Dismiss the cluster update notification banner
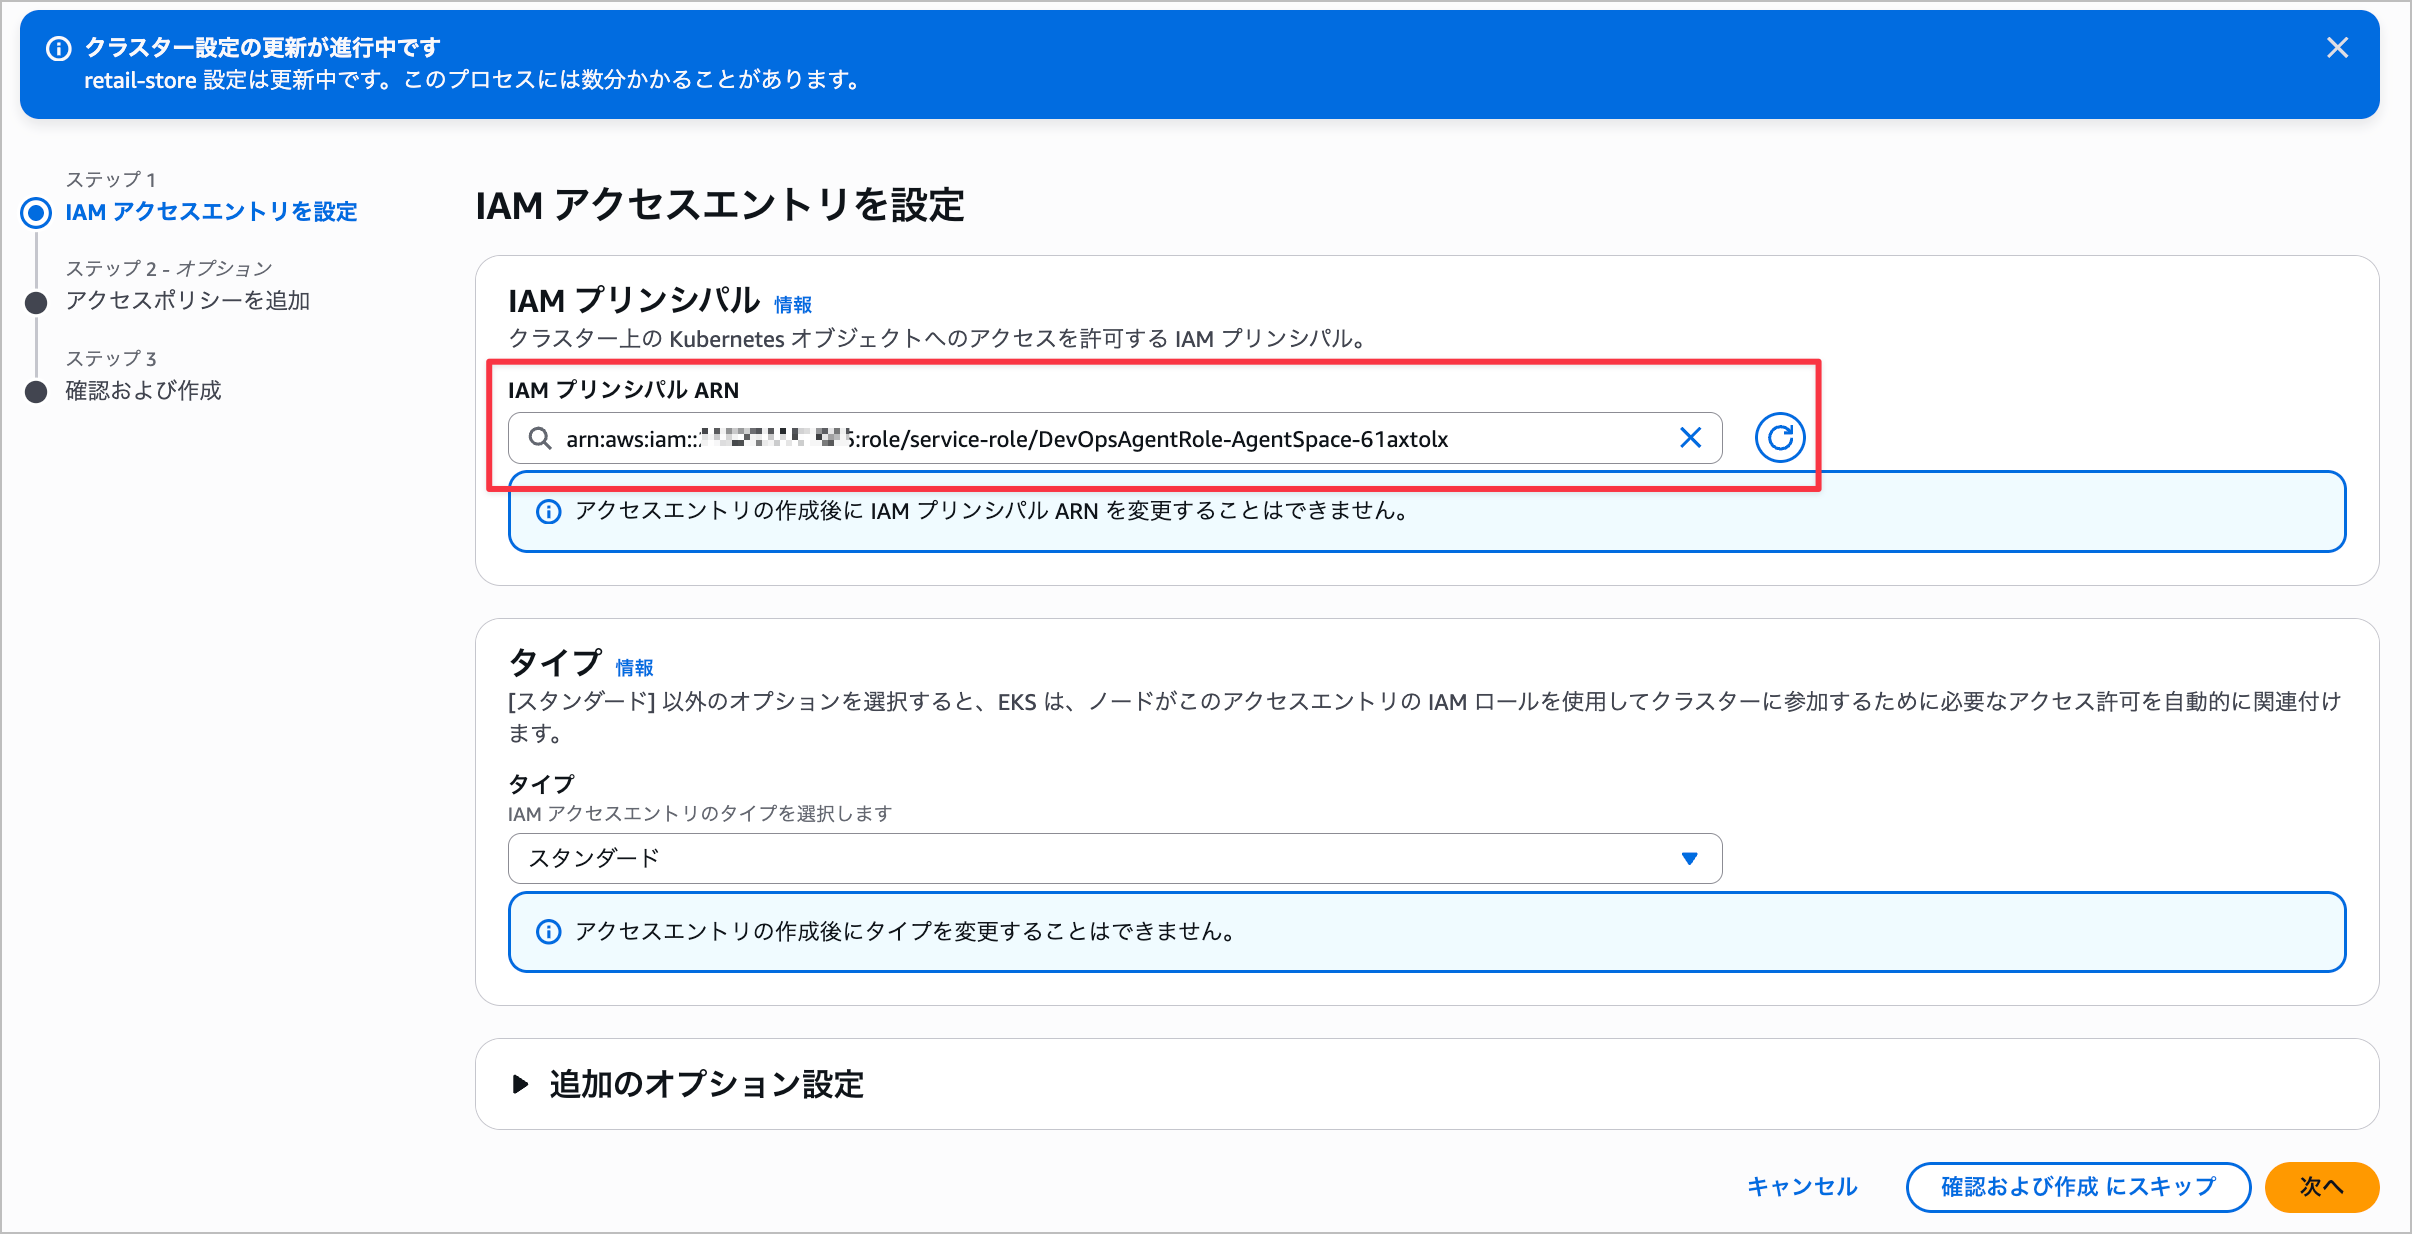This screenshot has width=2412, height=1234. click(x=2337, y=48)
